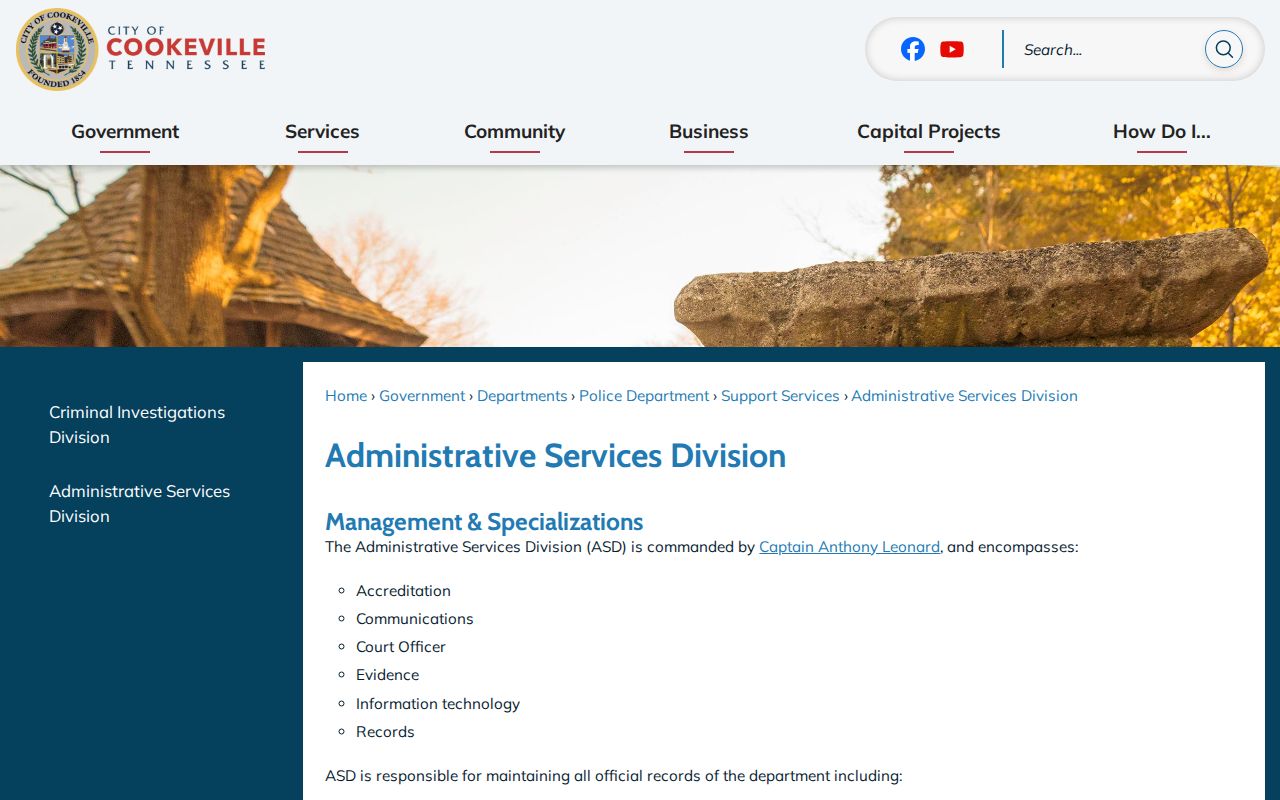Open Support Services breadcrumb
This screenshot has width=1280, height=800.
[780, 396]
